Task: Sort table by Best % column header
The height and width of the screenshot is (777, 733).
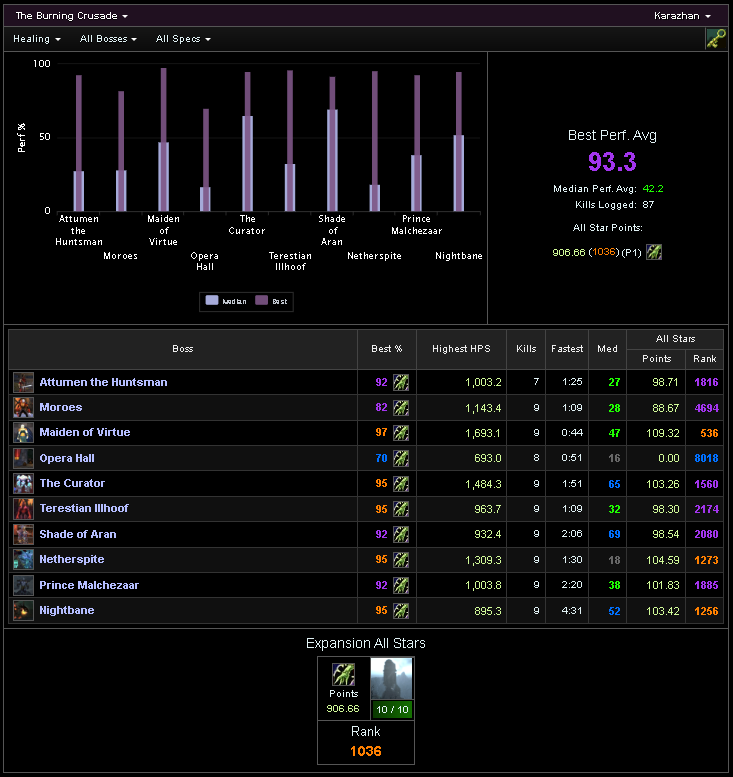Action: click(x=387, y=349)
